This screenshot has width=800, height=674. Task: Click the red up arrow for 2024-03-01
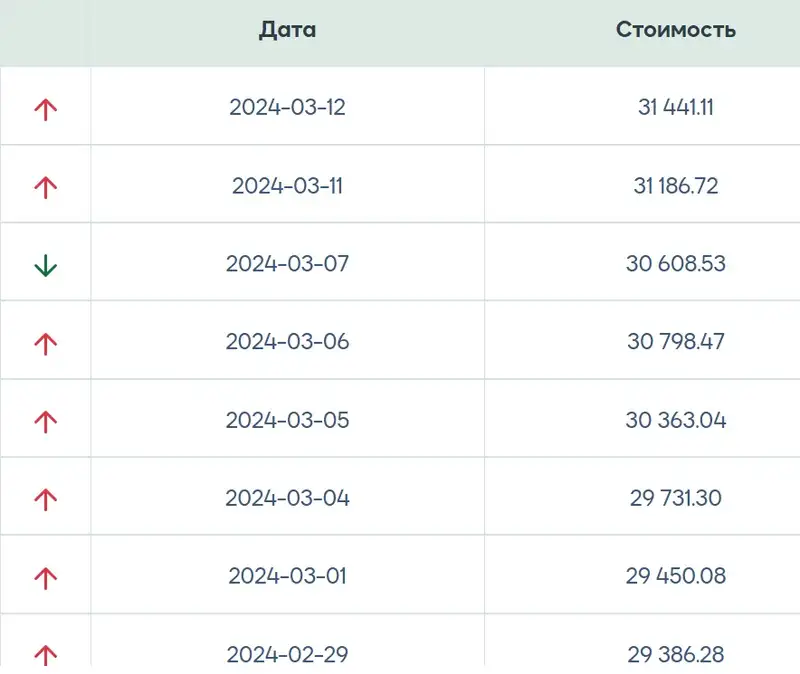point(46,577)
